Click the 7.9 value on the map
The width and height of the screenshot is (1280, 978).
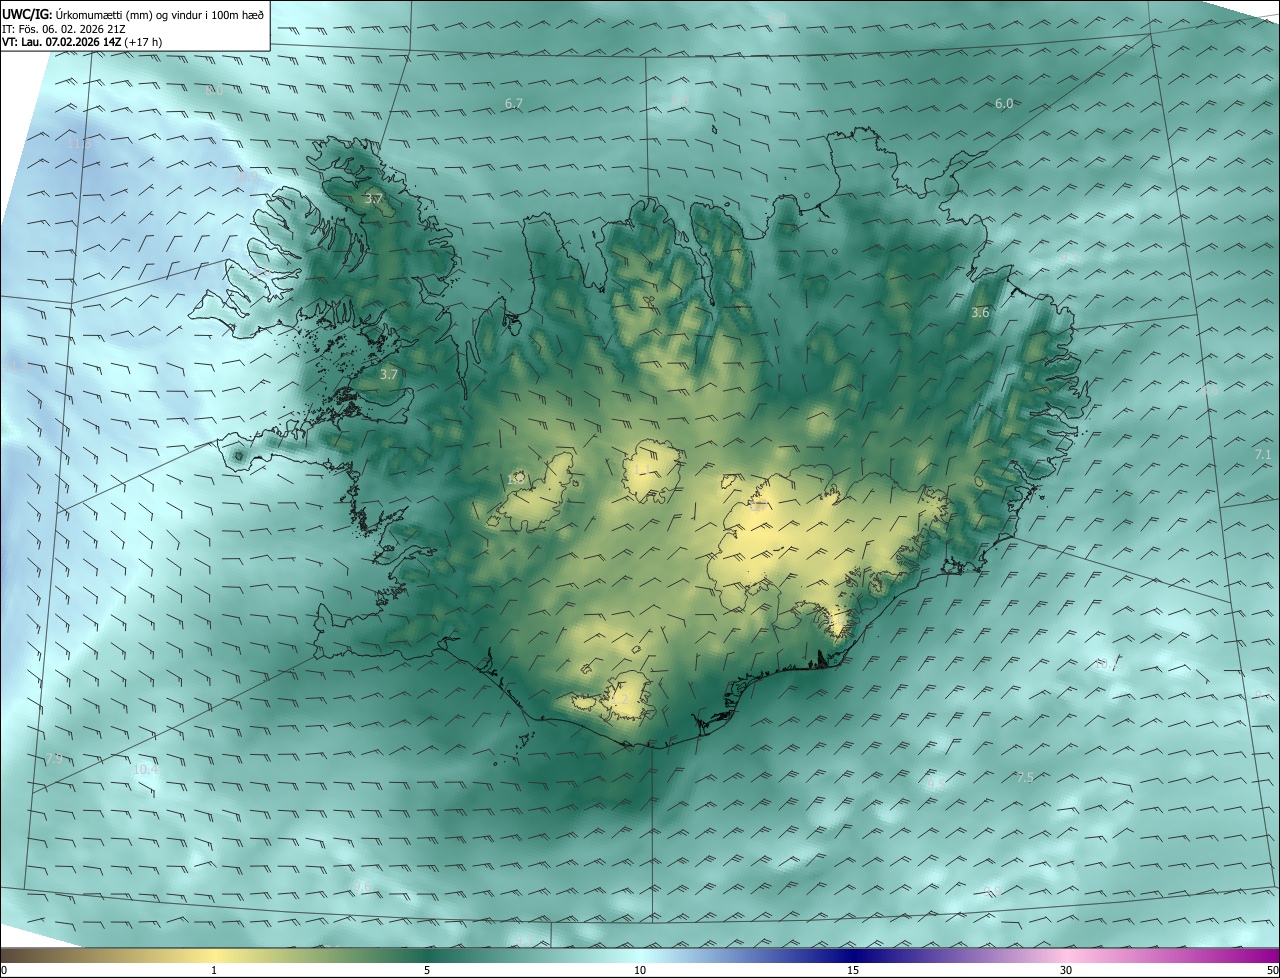click(54, 759)
